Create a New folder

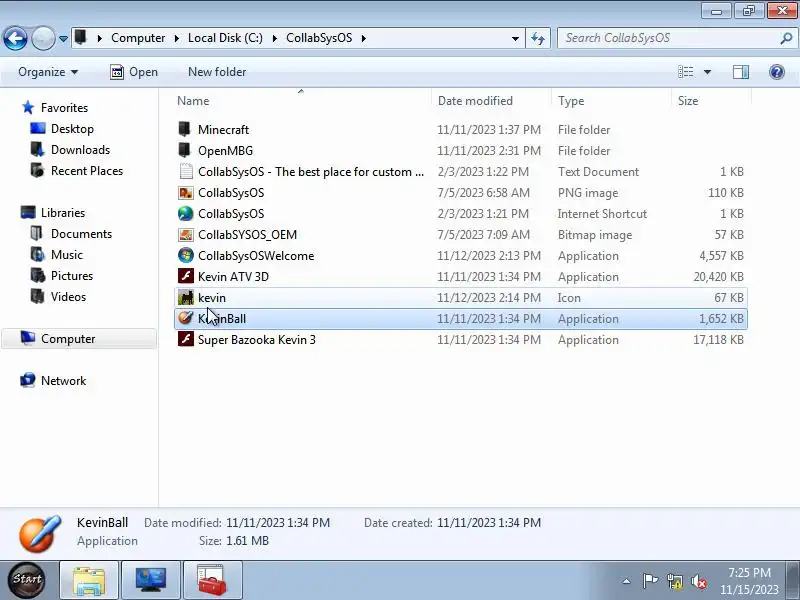tap(217, 72)
